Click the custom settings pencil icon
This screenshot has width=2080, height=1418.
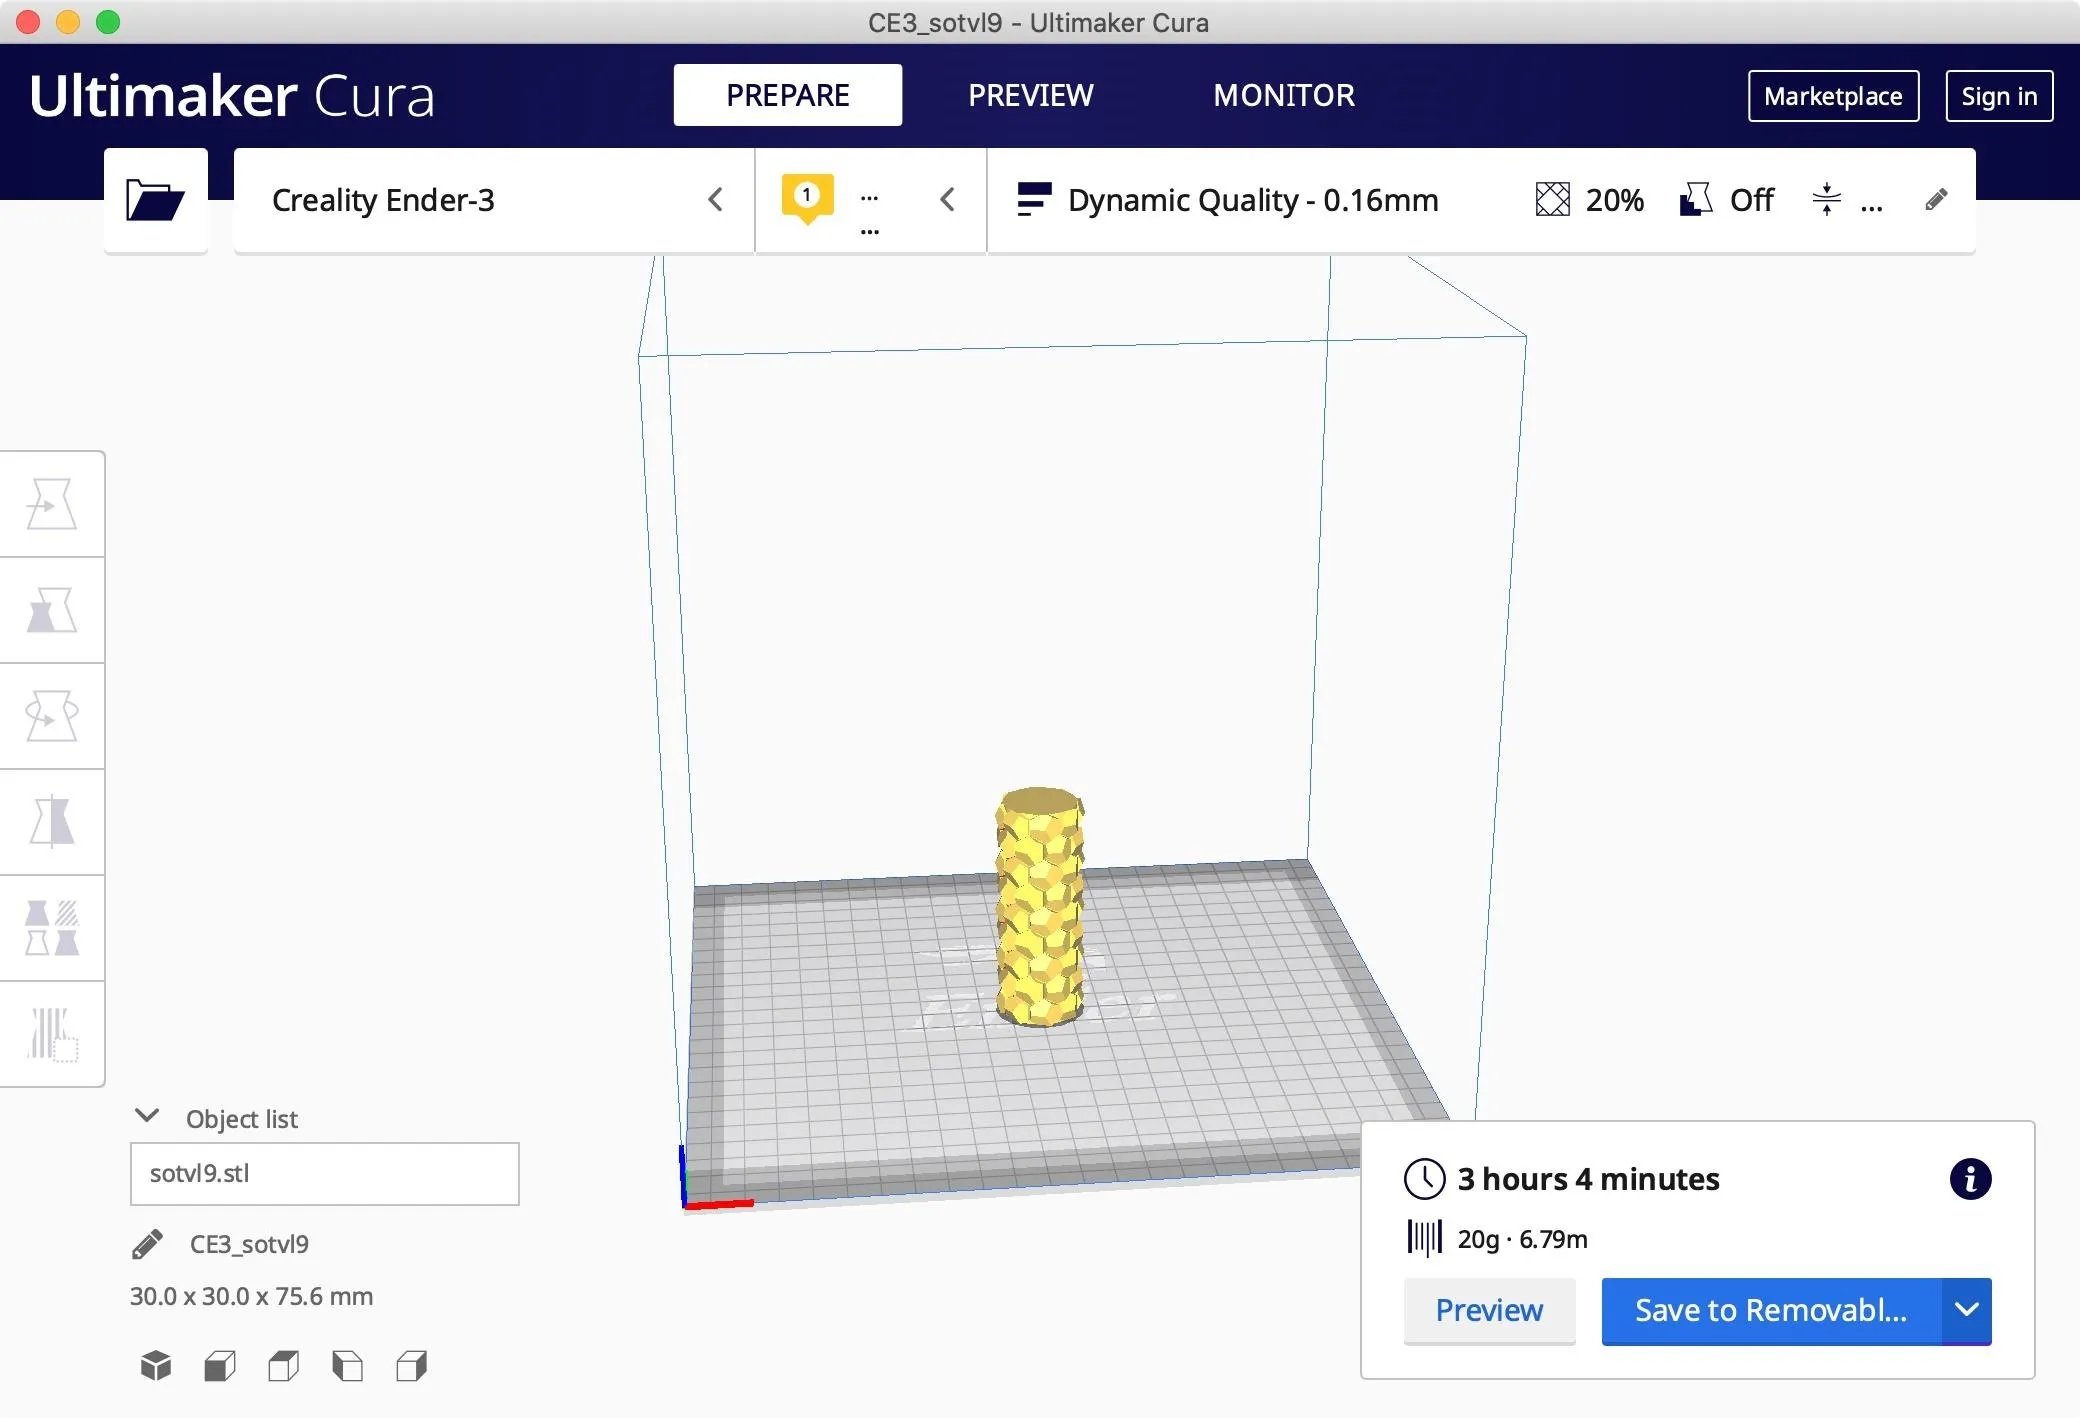pos(1936,200)
